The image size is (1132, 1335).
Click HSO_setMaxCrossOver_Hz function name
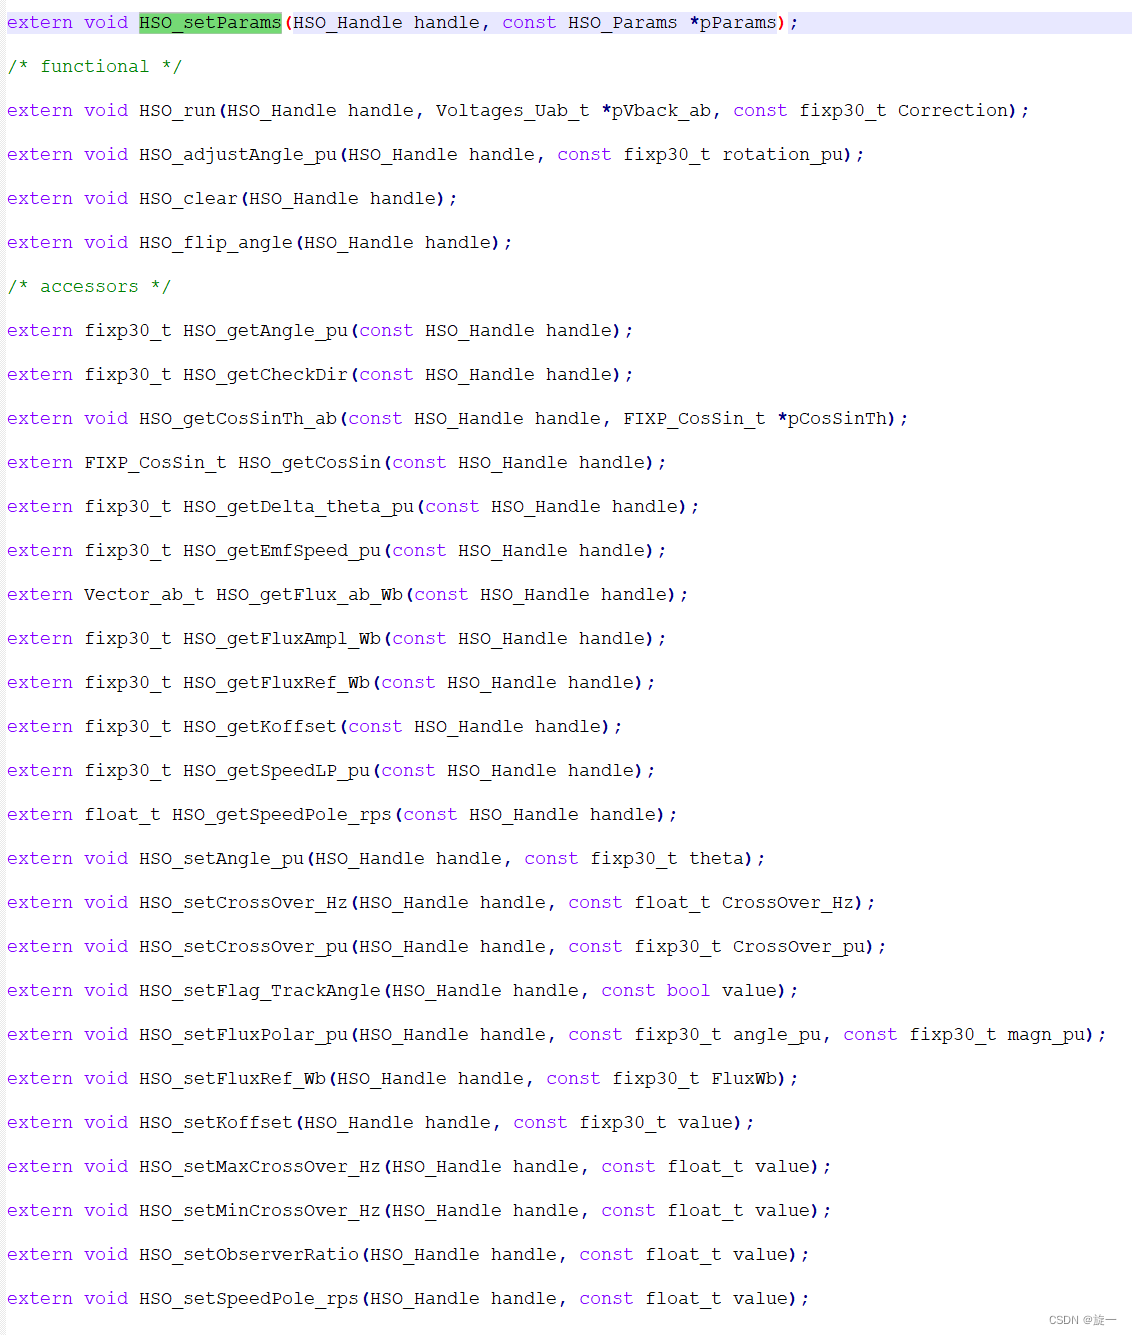260,1166
